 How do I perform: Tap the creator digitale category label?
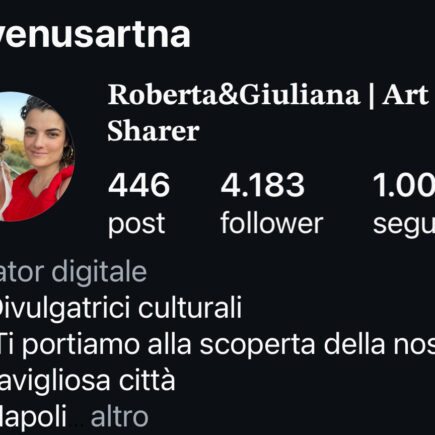pos(73,272)
